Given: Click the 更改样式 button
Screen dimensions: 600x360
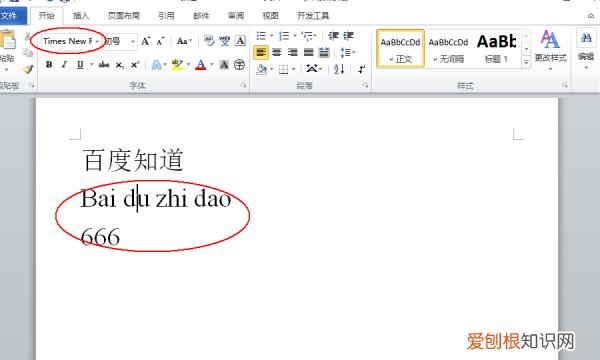Looking at the screenshot, I should [x=550, y=50].
